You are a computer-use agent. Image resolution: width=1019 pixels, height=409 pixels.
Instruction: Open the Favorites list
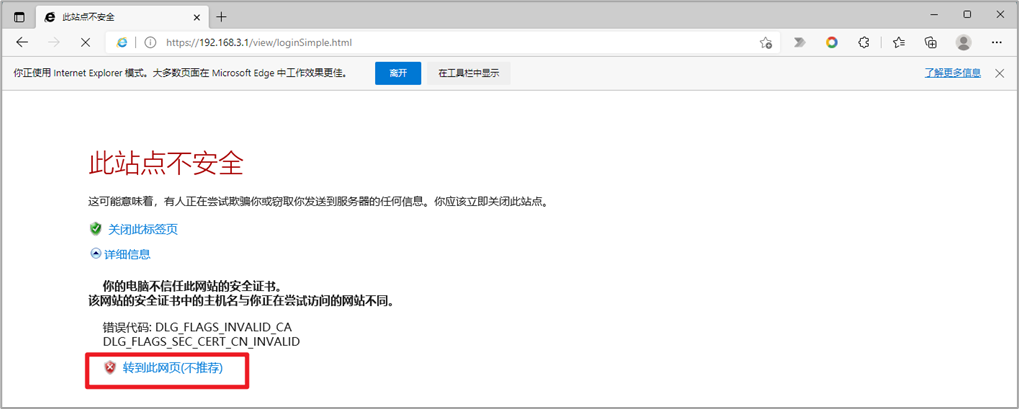coord(898,43)
